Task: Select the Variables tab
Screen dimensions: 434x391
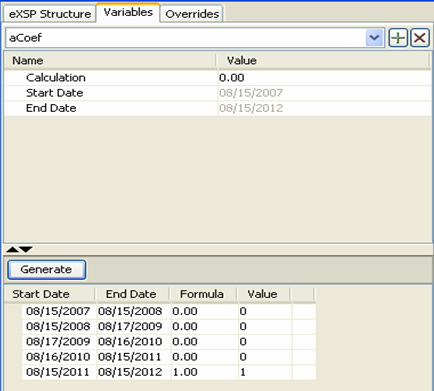Action: (x=128, y=13)
